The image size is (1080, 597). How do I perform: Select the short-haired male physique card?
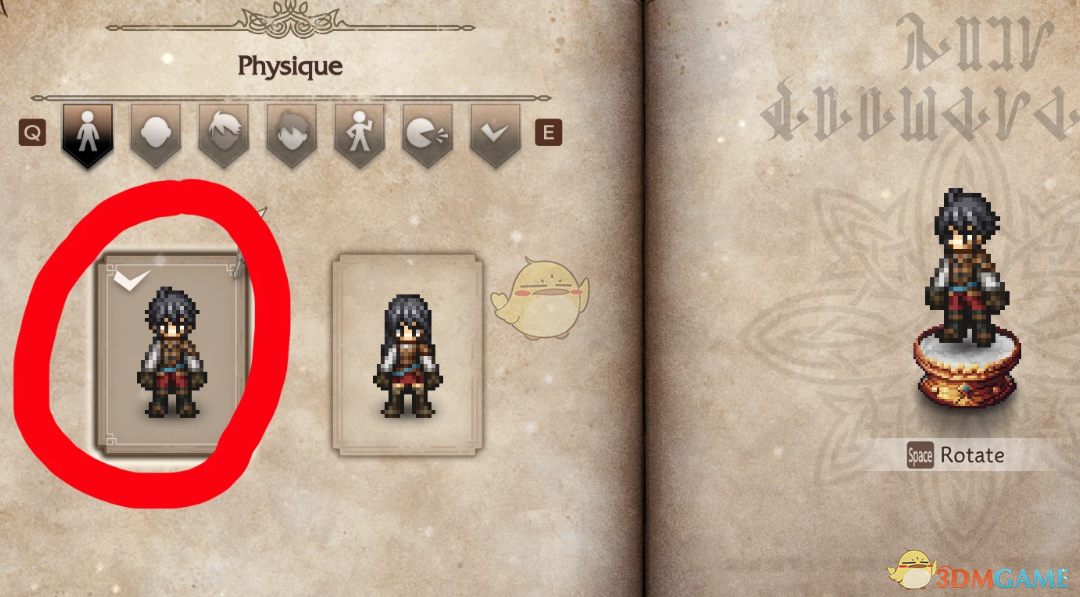(170, 354)
